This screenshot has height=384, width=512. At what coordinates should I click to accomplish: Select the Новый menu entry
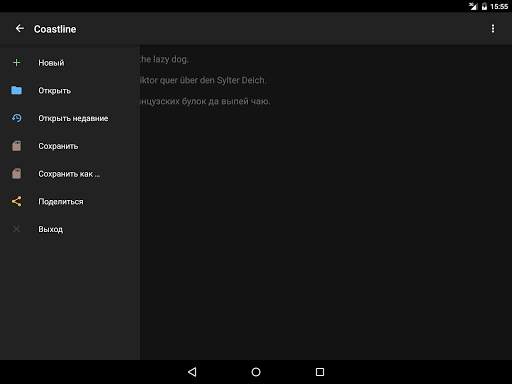pos(70,62)
